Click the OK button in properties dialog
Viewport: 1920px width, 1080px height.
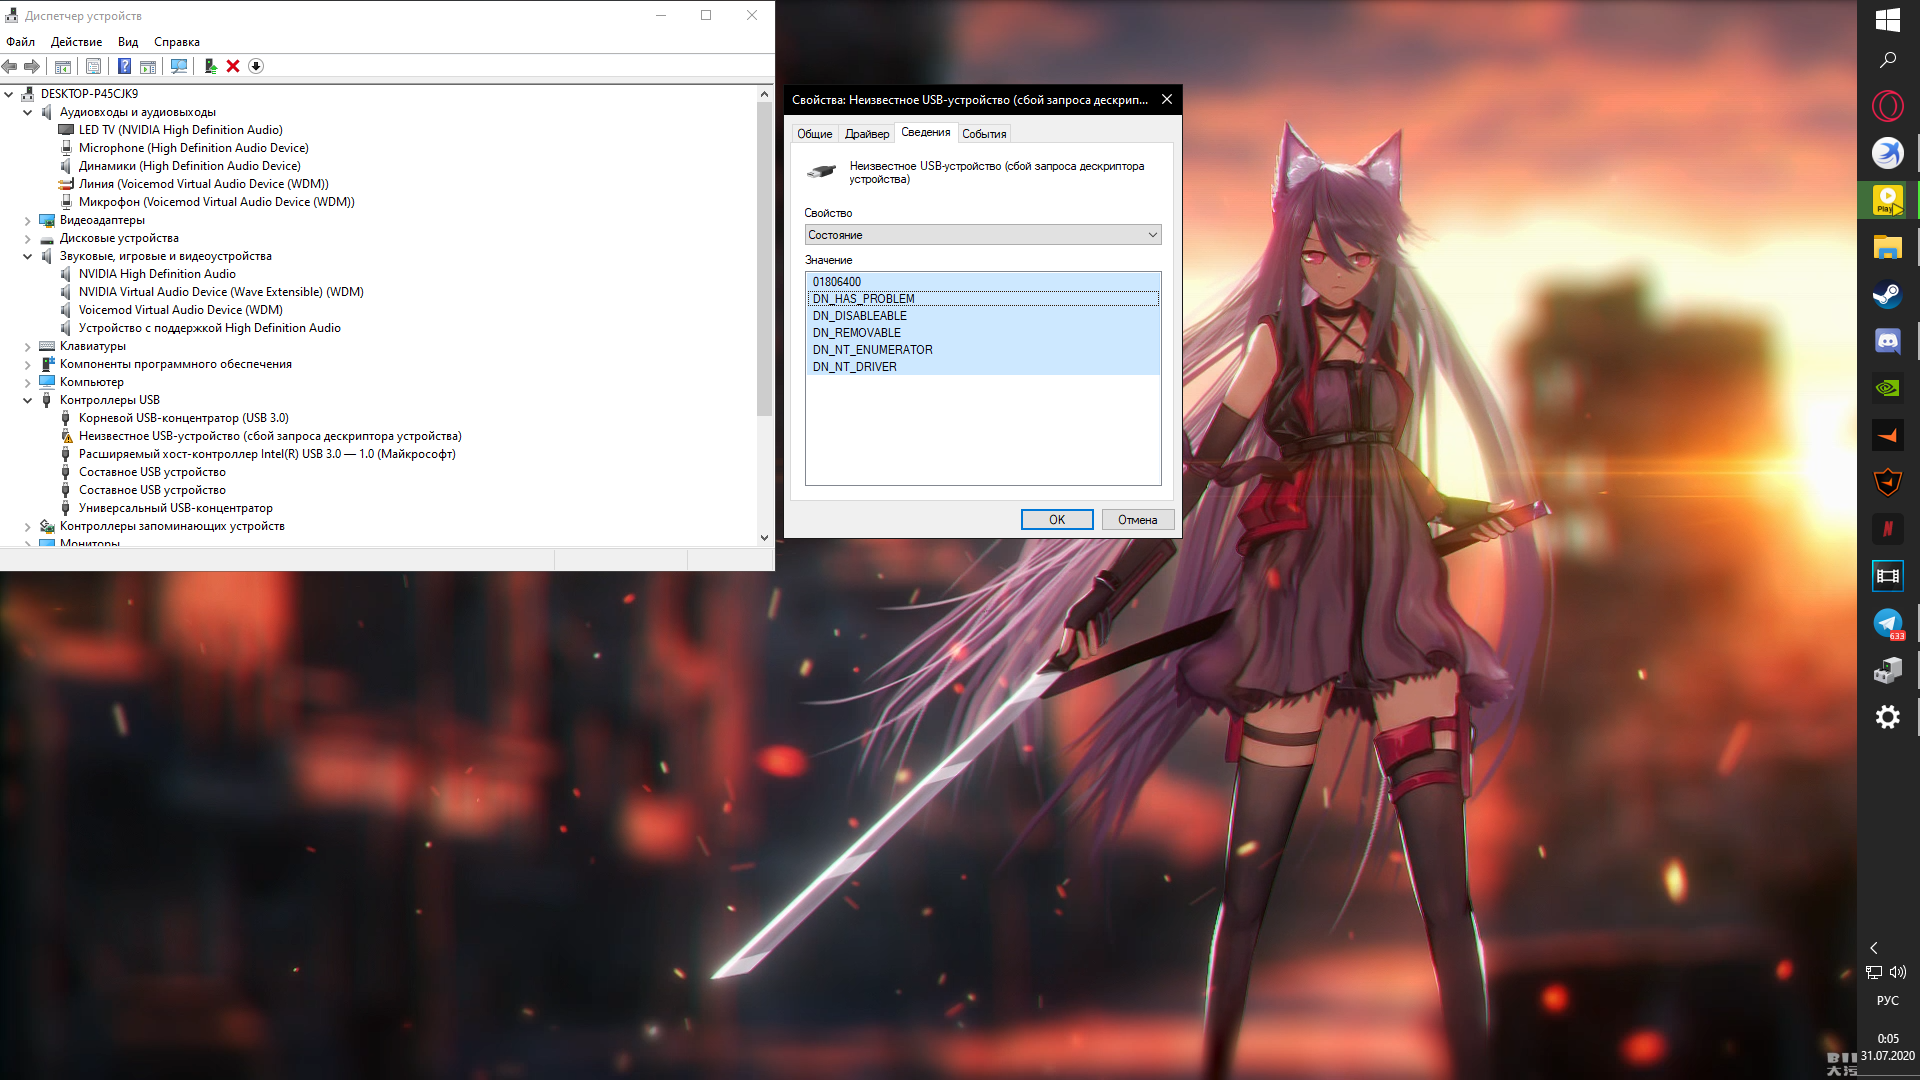tap(1057, 520)
